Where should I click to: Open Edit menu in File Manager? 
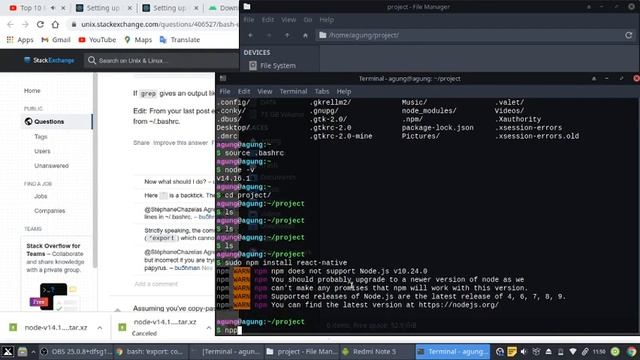(268, 20)
